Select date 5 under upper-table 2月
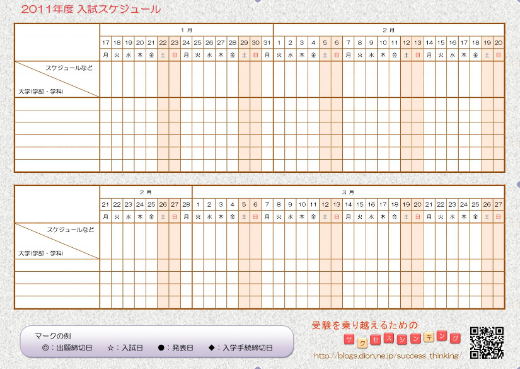 325,42
